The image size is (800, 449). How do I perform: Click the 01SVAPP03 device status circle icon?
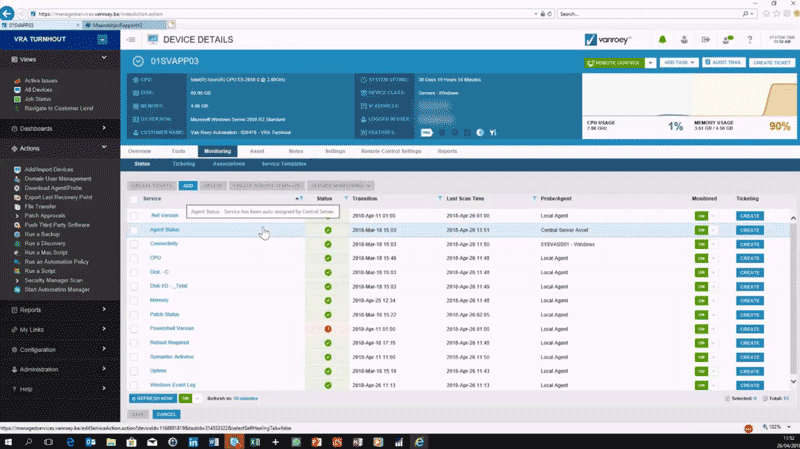[x=138, y=61]
